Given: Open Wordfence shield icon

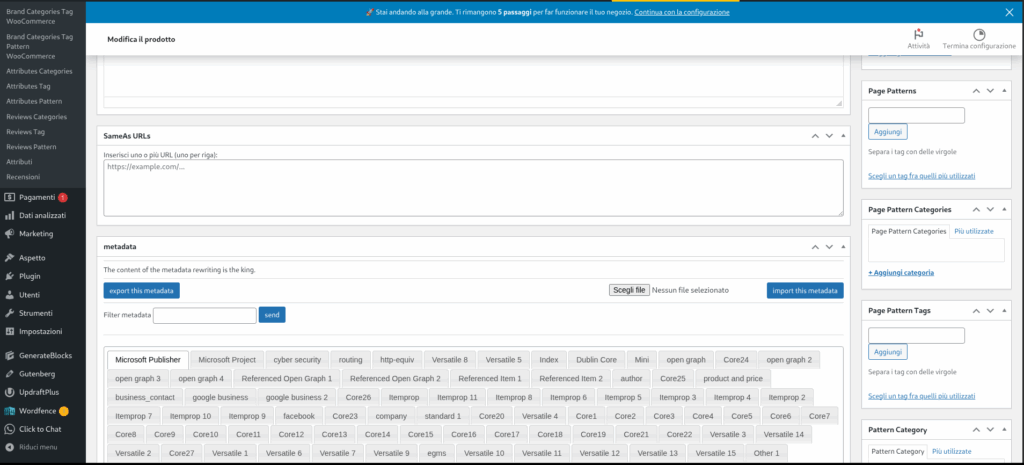Looking at the screenshot, I should click(10, 411).
